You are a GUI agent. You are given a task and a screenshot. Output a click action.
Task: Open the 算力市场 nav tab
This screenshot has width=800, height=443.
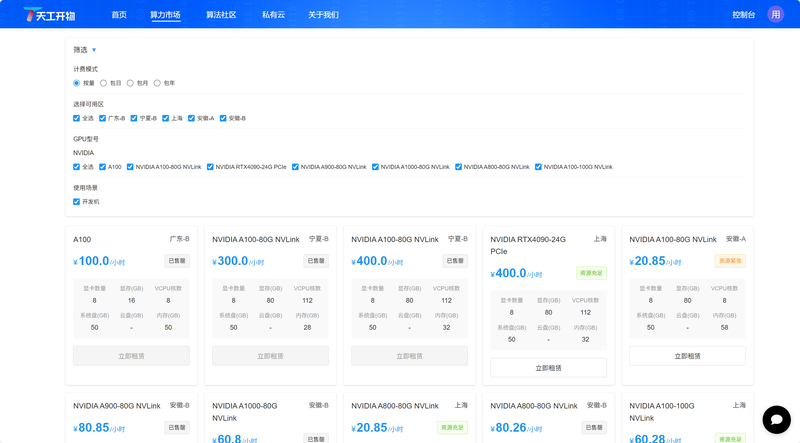(x=165, y=15)
